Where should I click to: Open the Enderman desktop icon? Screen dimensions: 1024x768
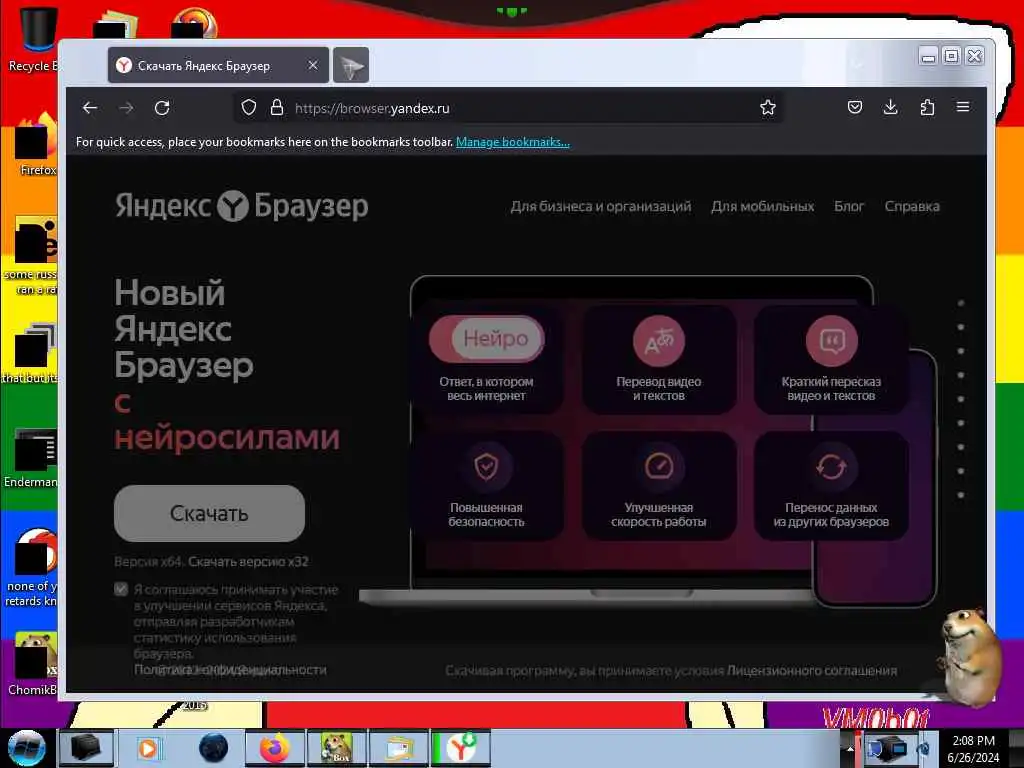(31, 457)
